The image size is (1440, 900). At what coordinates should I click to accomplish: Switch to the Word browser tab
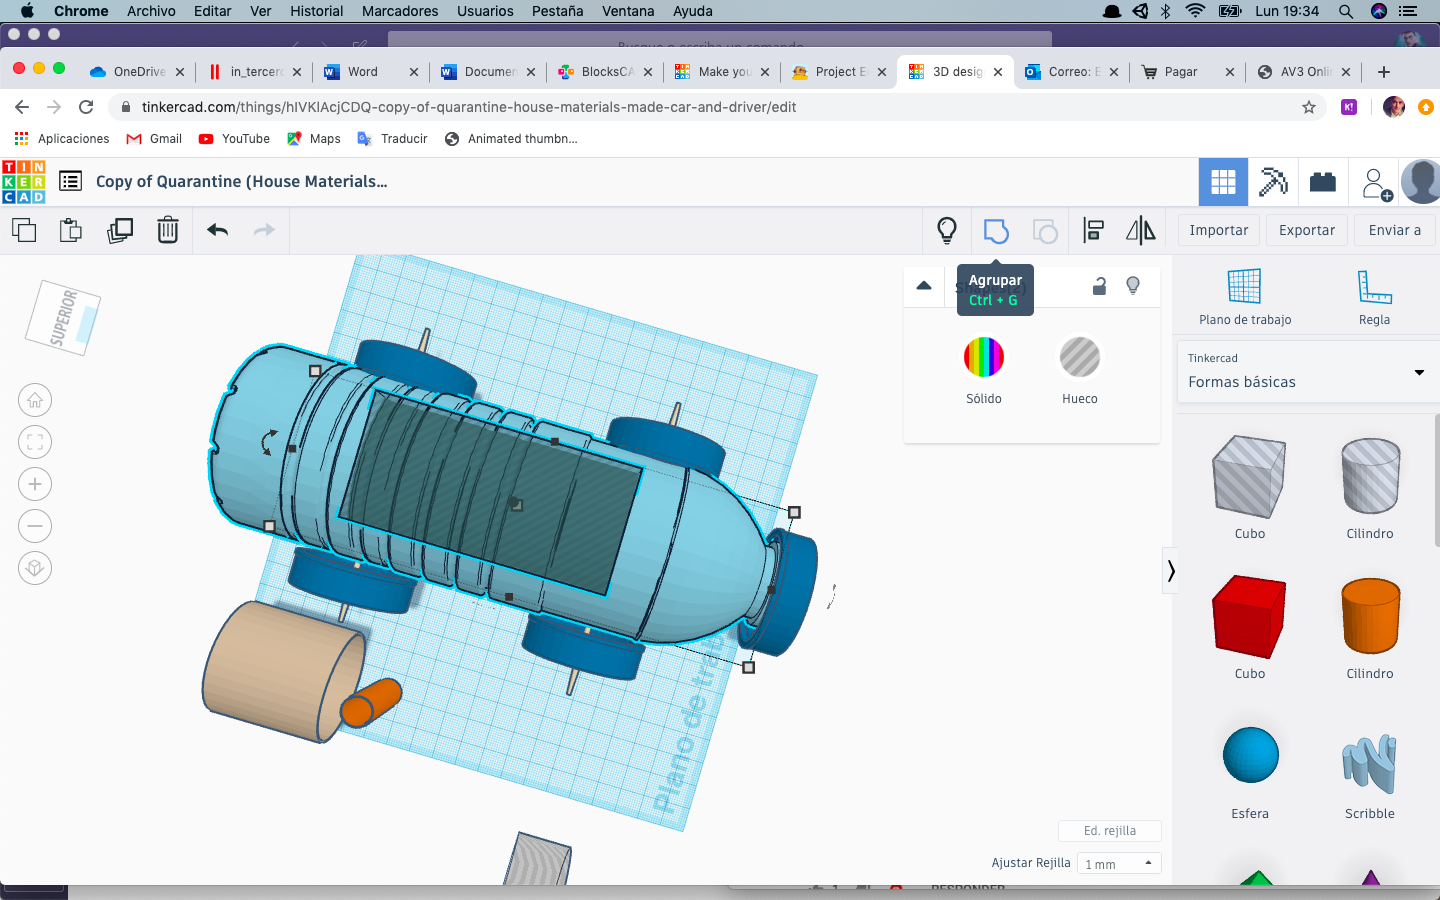[368, 72]
